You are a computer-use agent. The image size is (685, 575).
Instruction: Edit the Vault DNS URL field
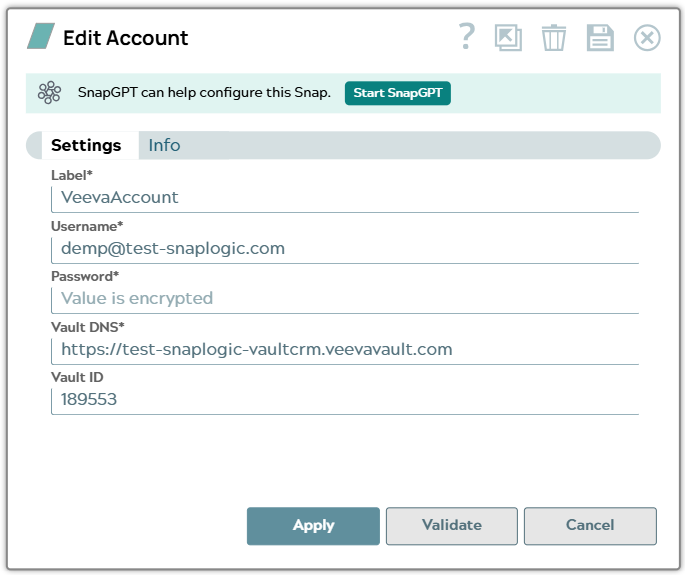click(345, 351)
